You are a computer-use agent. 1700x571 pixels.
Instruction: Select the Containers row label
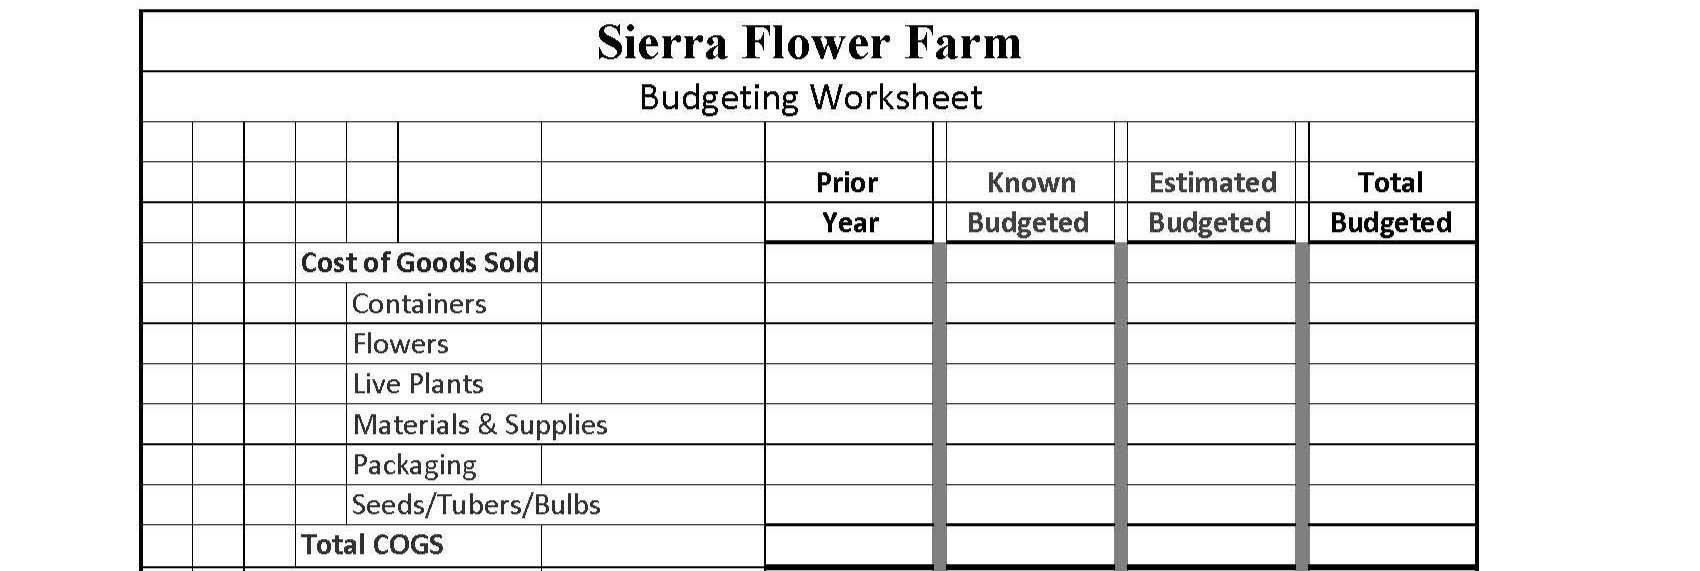click(419, 303)
